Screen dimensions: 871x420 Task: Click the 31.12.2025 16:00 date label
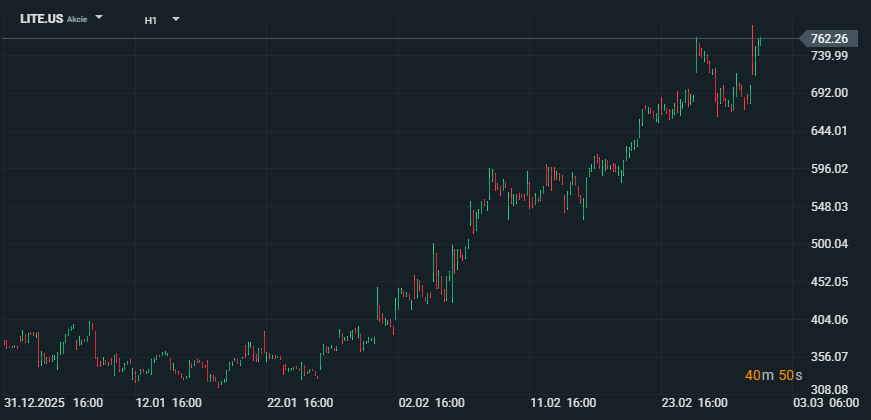click(x=53, y=403)
